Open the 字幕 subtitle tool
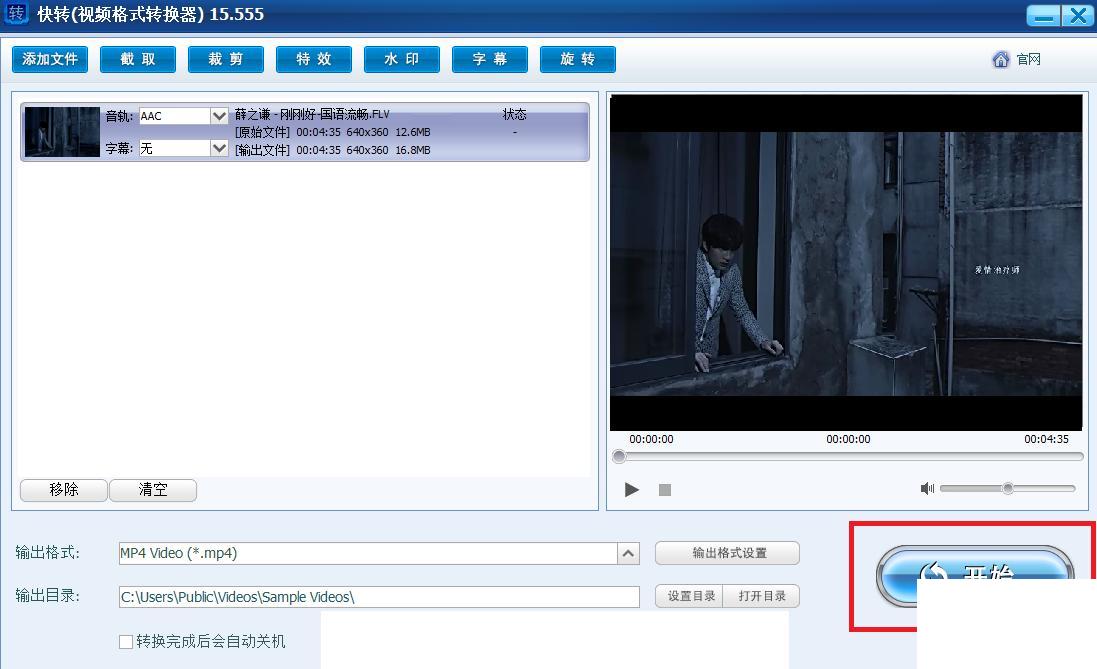The image size is (1097, 669). 490,59
